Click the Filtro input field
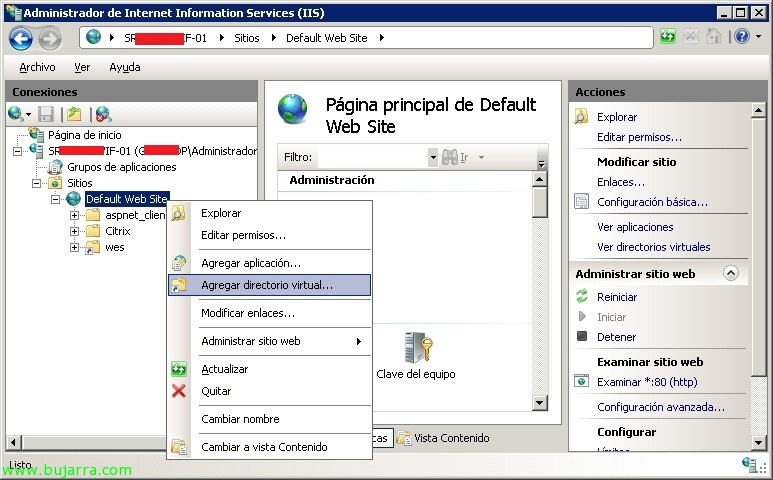Screen dimensions: 773x480 [x=373, y=157]
